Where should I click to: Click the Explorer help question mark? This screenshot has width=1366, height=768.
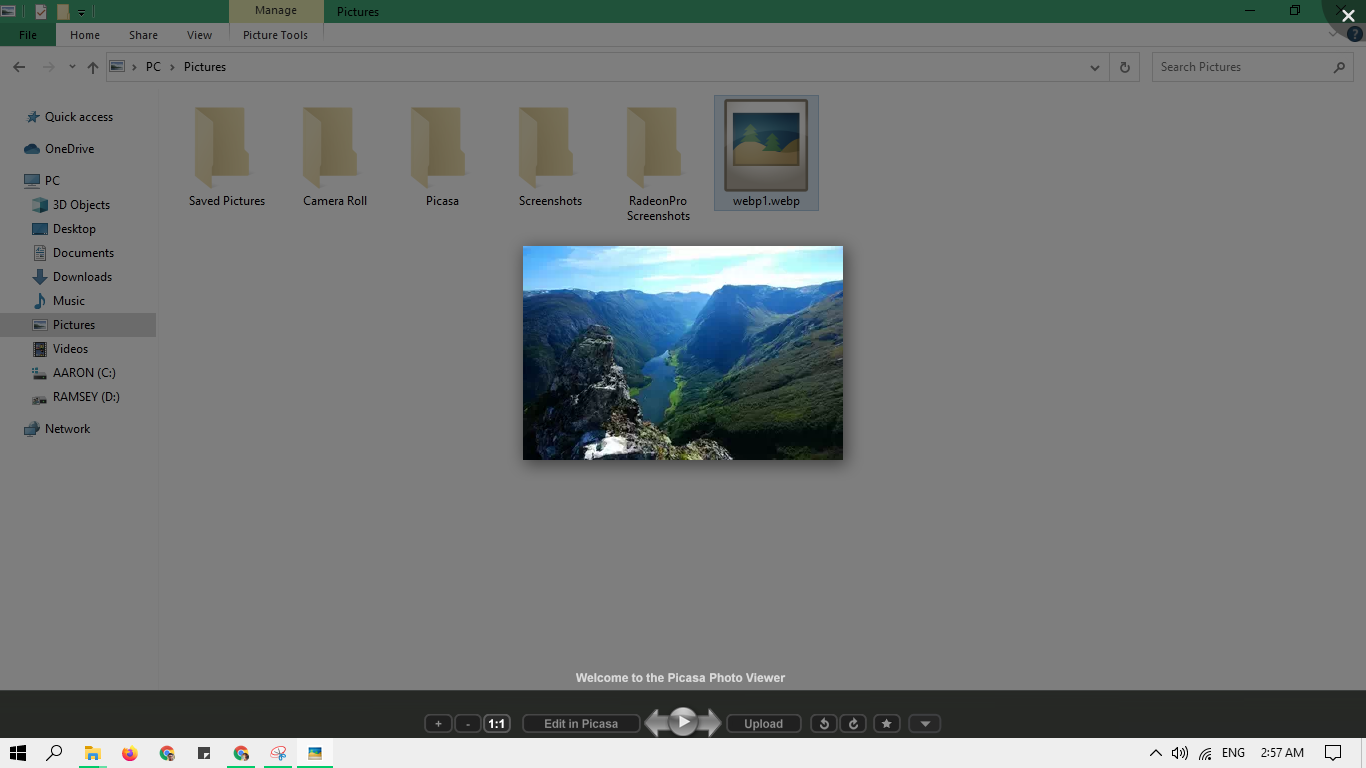click(x=1355, y=34)
